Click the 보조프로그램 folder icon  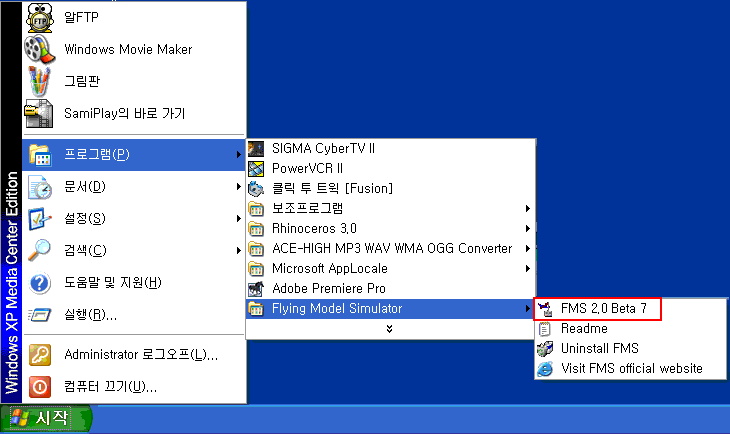click(256, 209)
